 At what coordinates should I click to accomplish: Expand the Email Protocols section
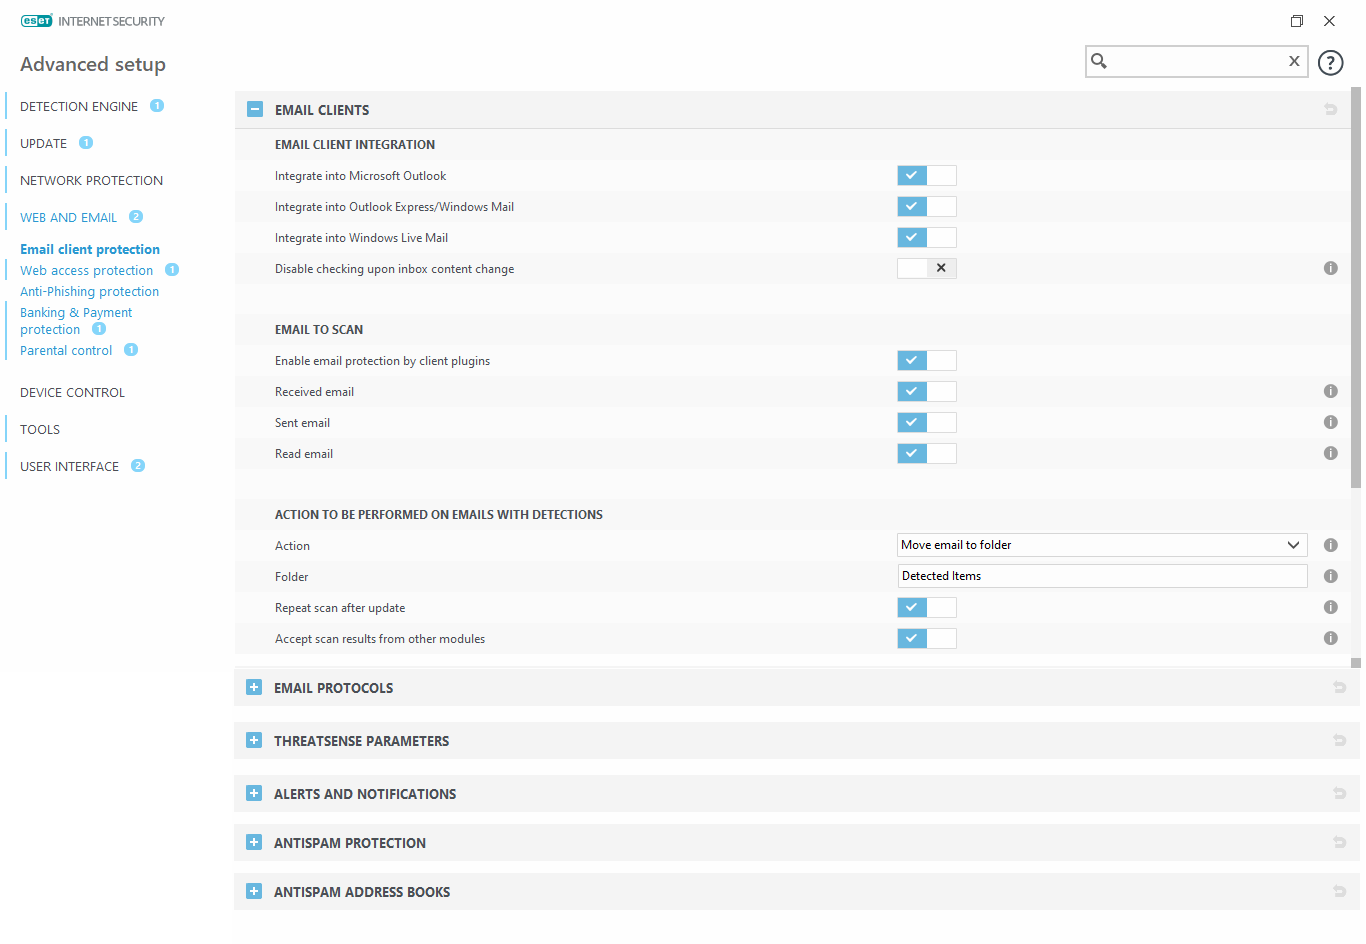point(254,687)
